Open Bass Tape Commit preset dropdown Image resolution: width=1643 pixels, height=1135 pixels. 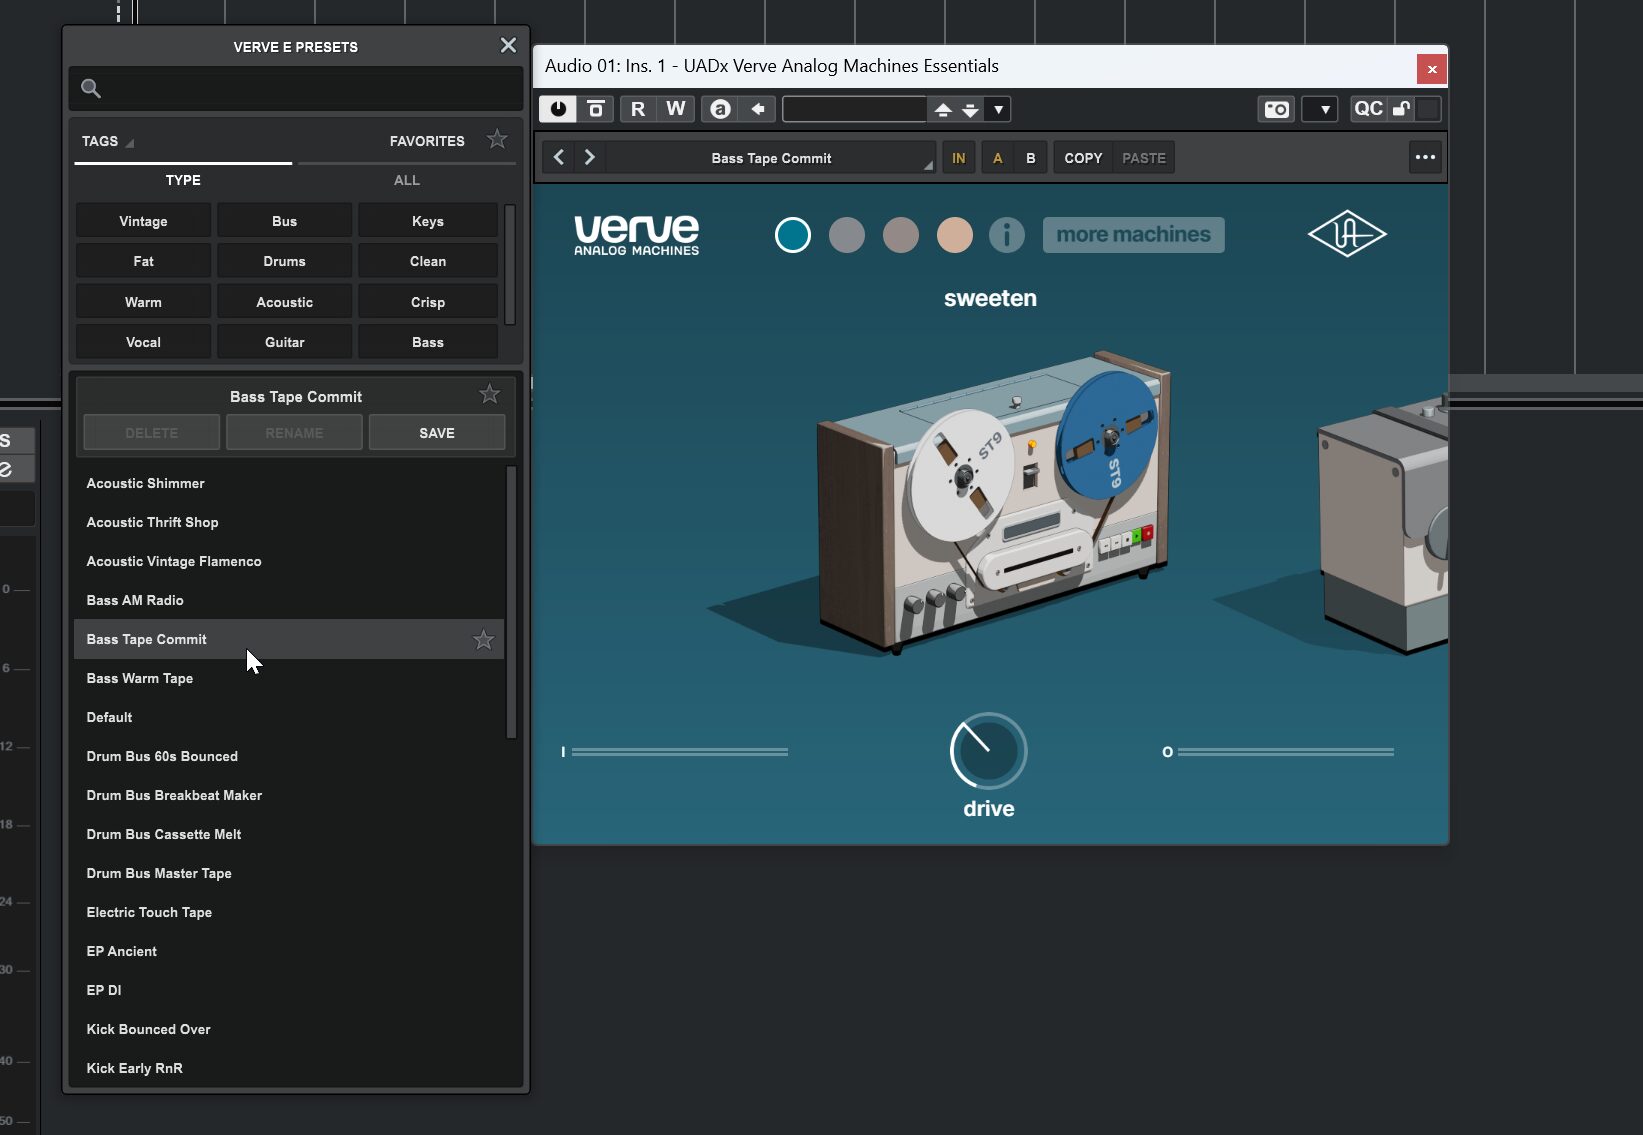coord(771,158)
